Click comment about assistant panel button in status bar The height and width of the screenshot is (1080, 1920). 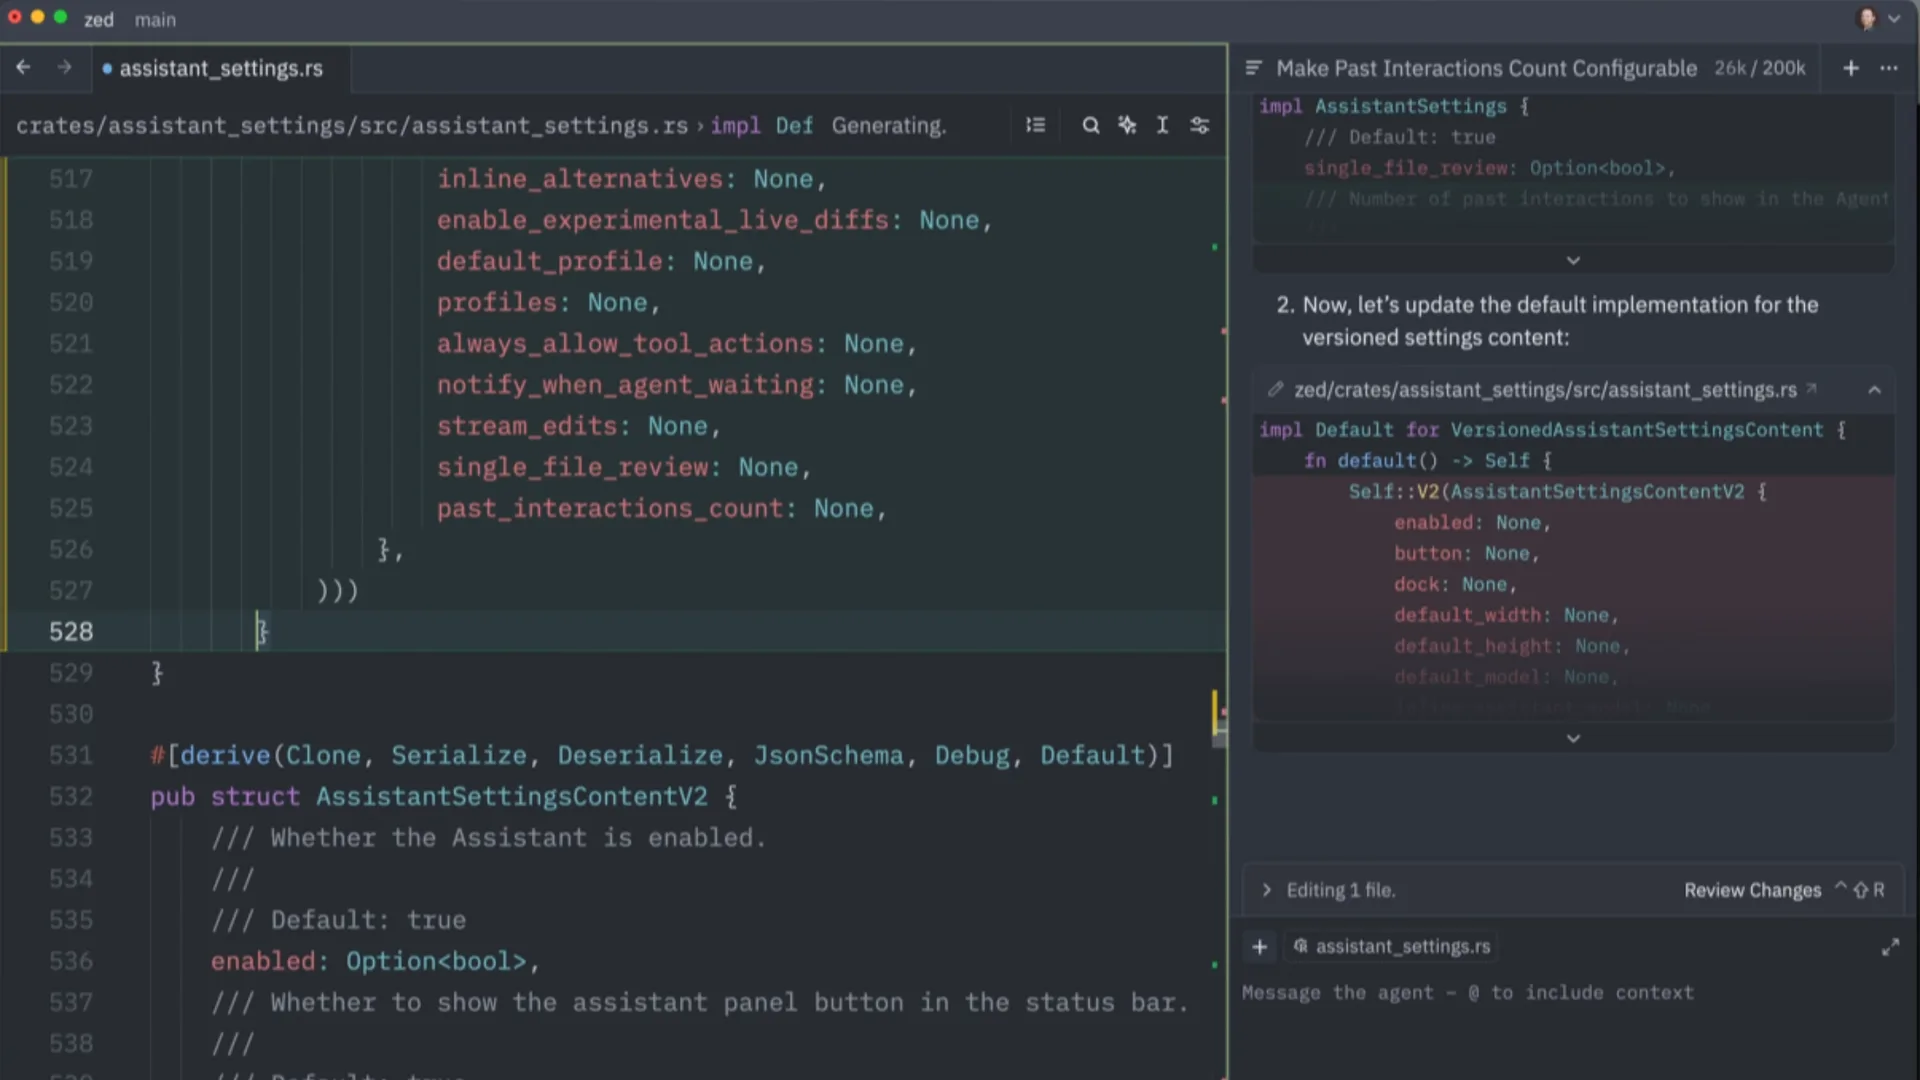pyautogui.click(x=700, y=1002)
